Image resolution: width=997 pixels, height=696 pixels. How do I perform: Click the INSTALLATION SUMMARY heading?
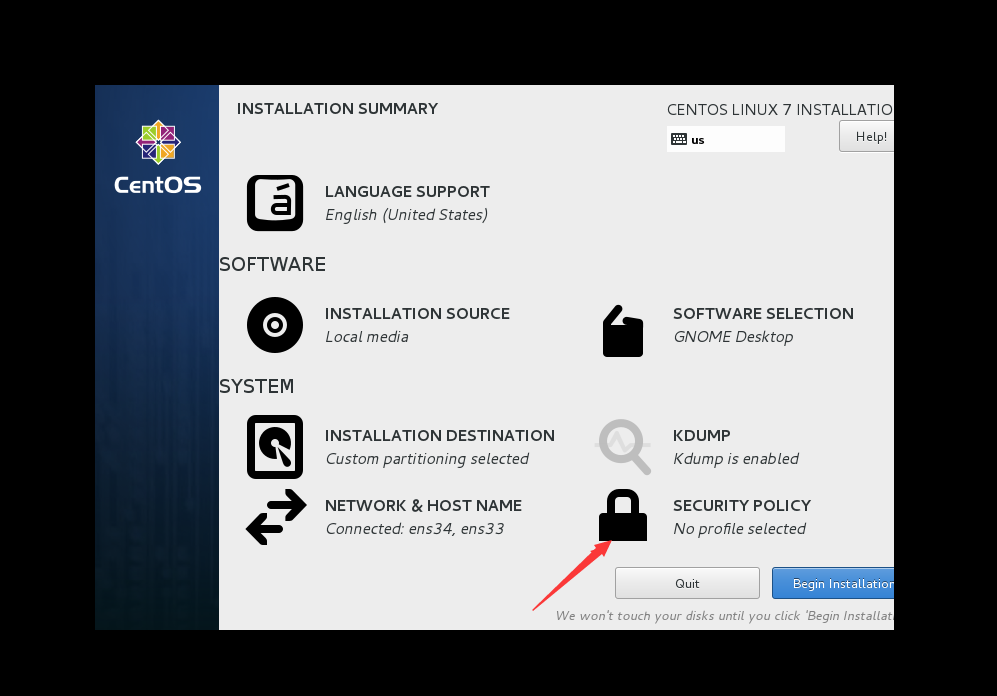tap(337, 109)
